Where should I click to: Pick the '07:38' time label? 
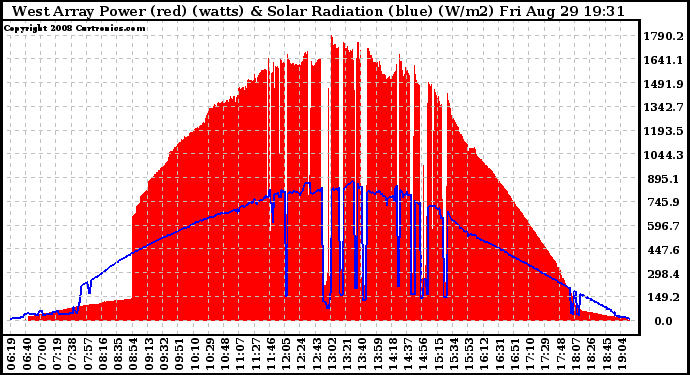[72, 354]
